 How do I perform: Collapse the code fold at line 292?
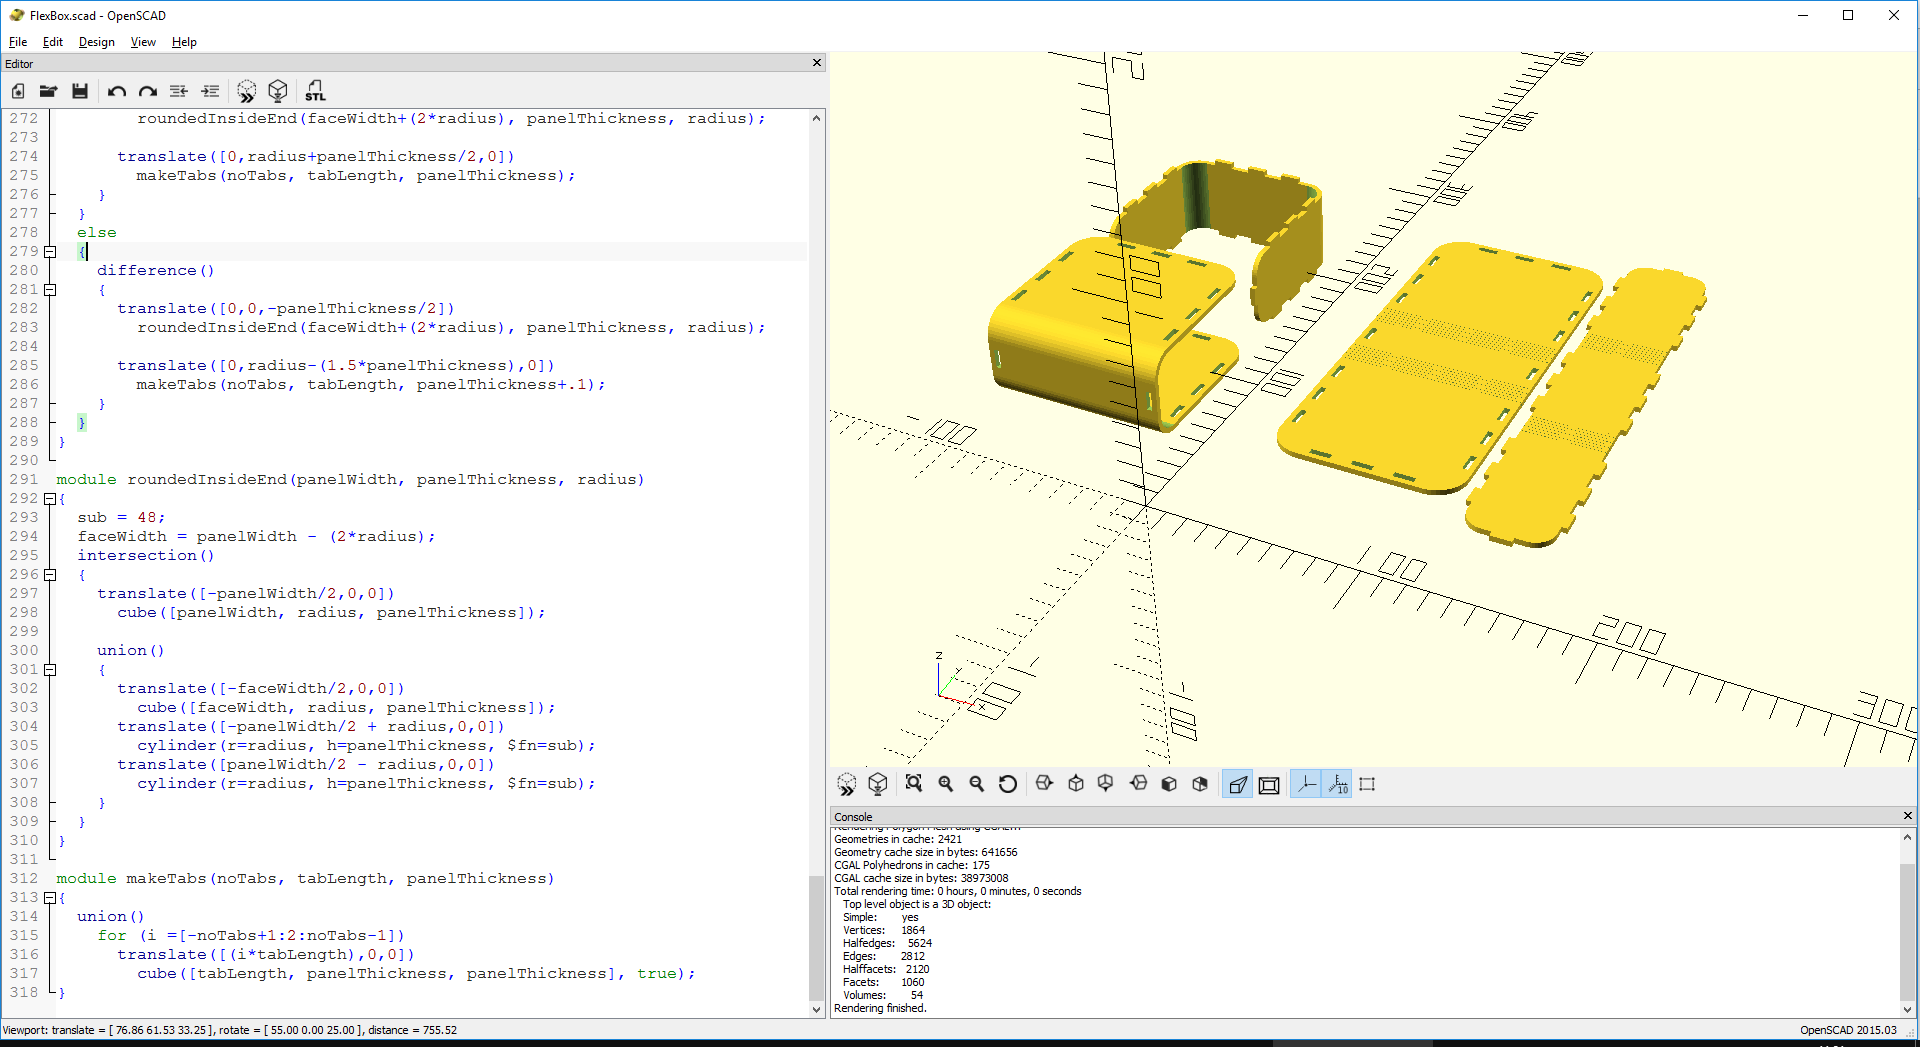click(x=50, y=499)
